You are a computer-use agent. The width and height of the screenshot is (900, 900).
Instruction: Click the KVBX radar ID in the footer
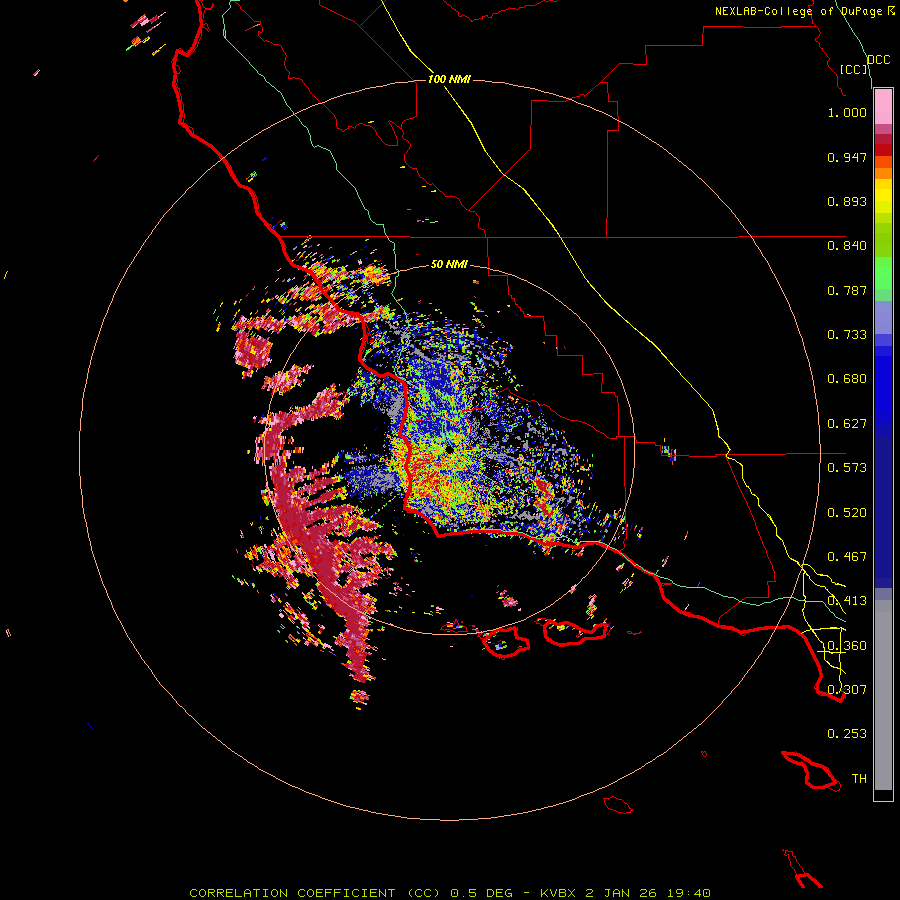(558, 893)
